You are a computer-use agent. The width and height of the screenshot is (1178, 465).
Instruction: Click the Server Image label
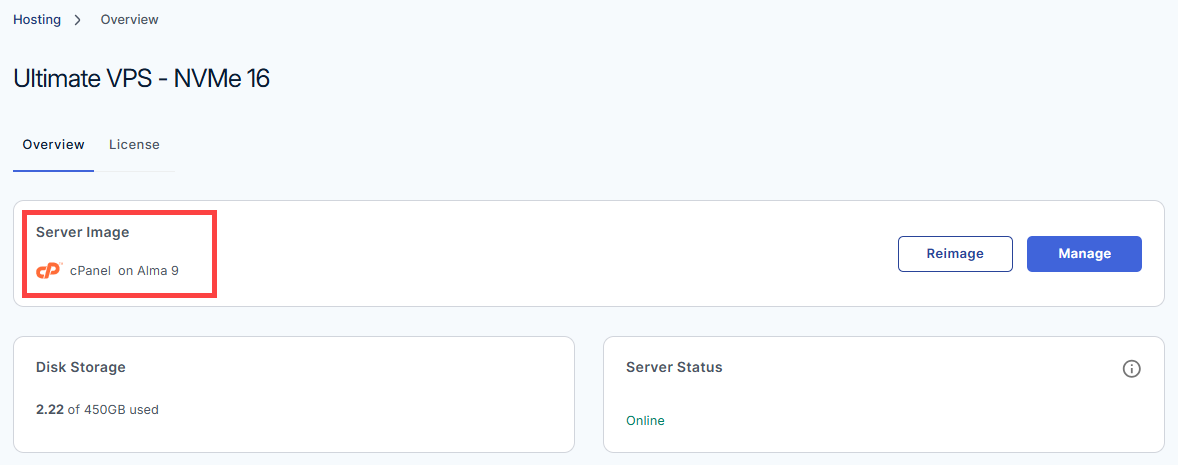pyautogui.click(x=83, y=232)
